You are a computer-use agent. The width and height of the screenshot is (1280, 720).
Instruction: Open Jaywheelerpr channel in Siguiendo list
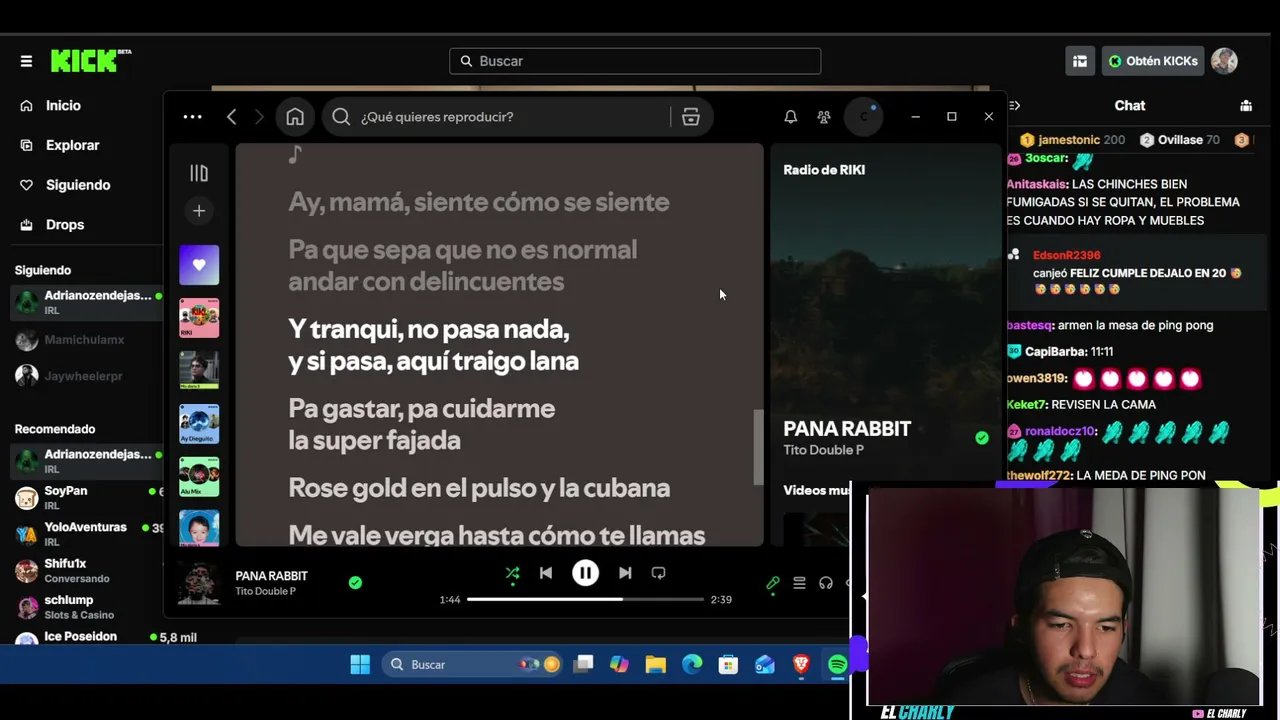85,376
